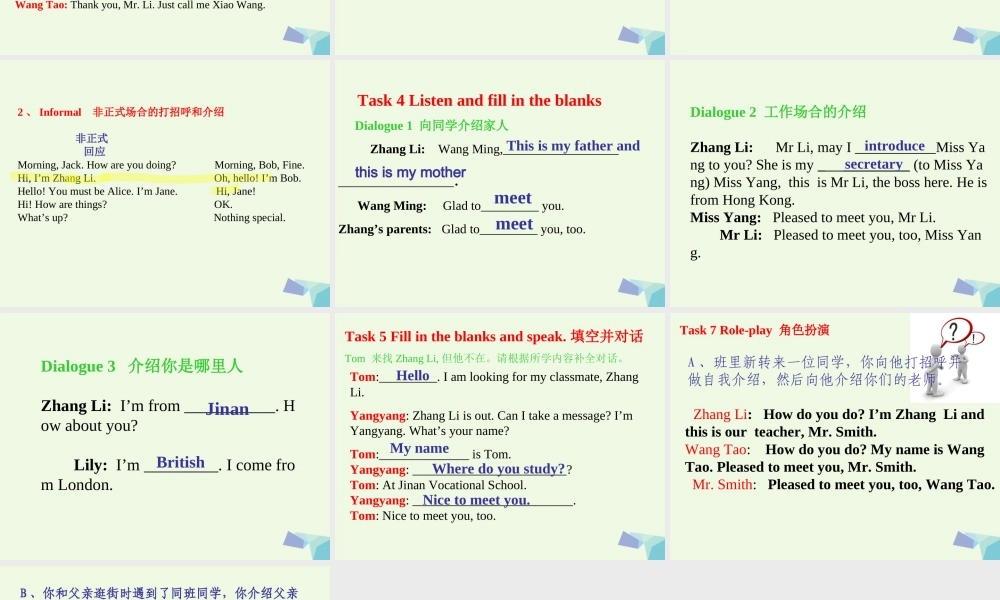
Task: Open the Dialogue 2 workplace introduction slide
Action: 835,184
